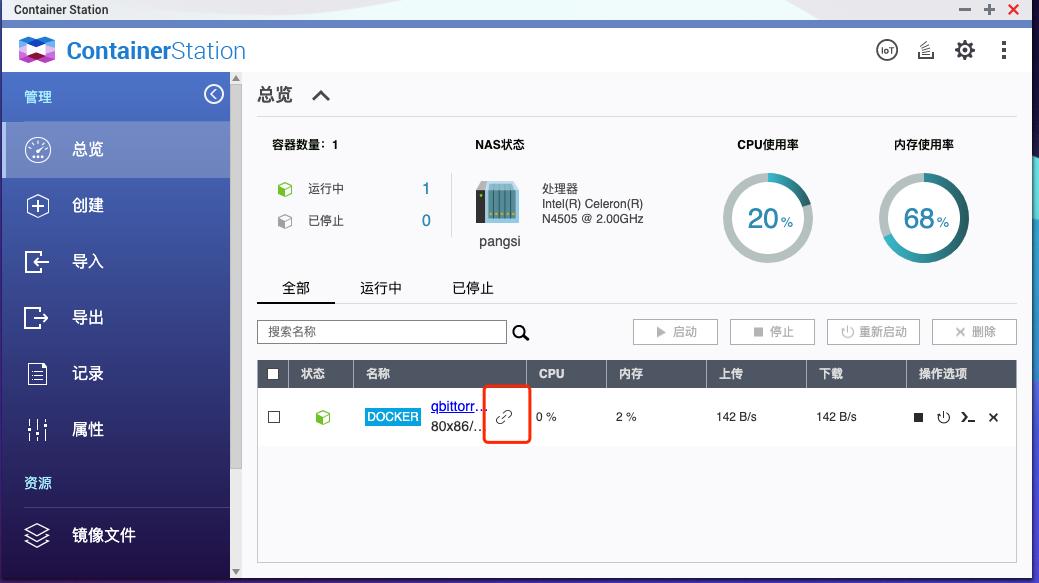This screenshot has height=583, width=1039.
Task: Open the qbittorrent container terminal console
Action: (967, 417)
